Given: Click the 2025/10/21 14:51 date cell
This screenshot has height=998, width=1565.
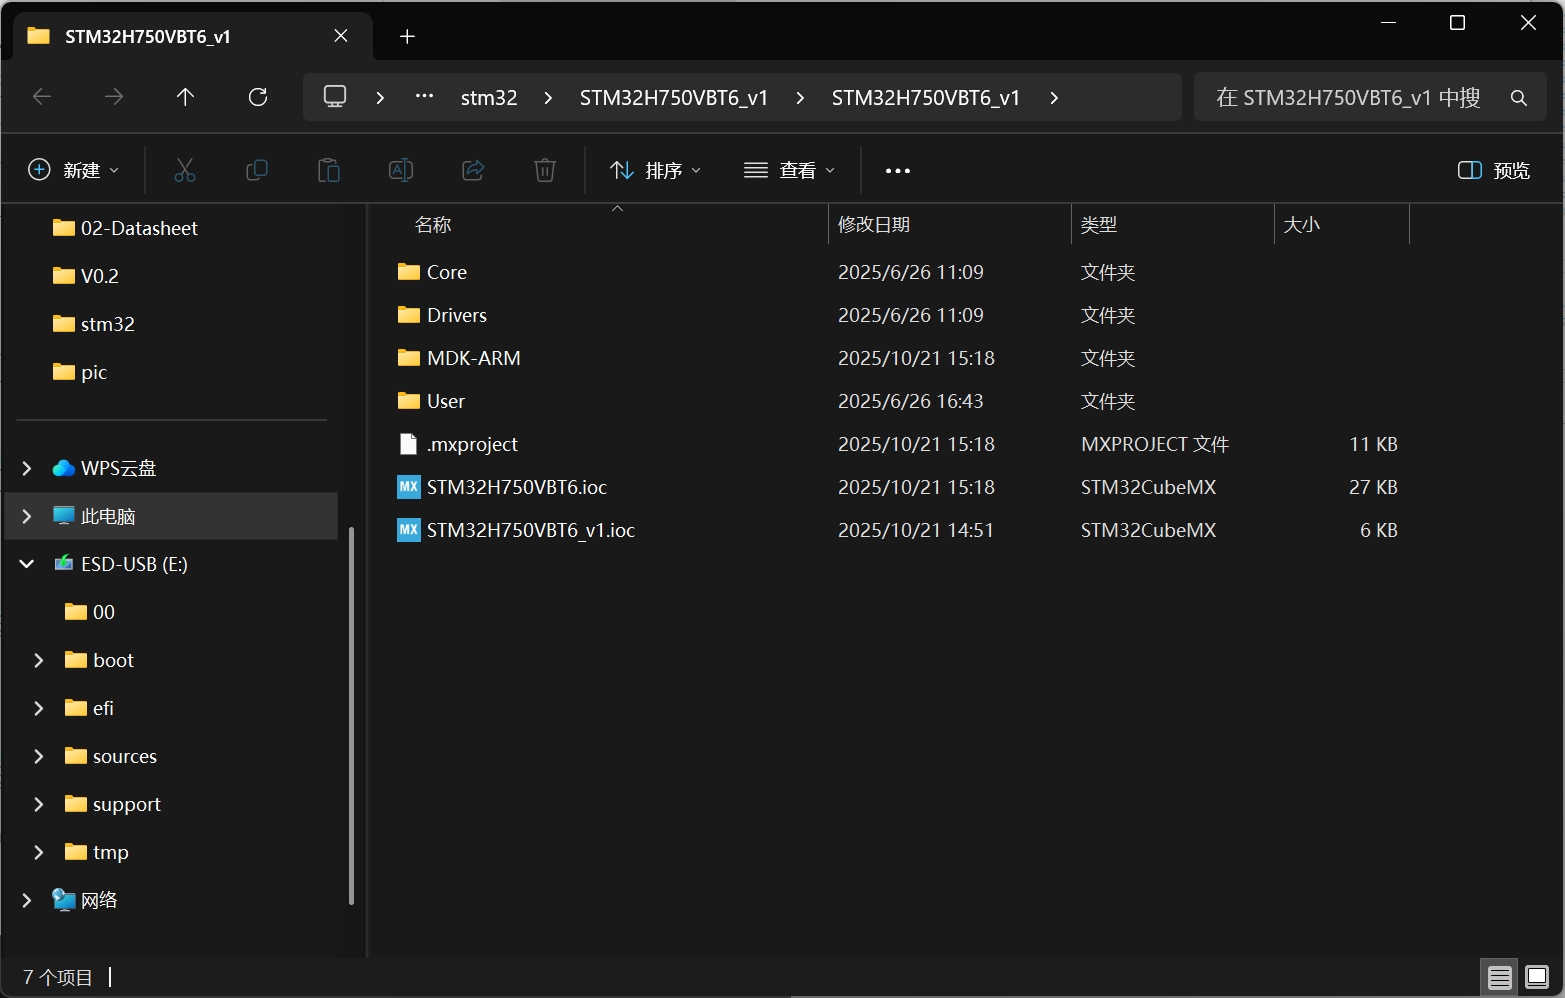Looking at the screenshot, I should click(x=916, y=530).
